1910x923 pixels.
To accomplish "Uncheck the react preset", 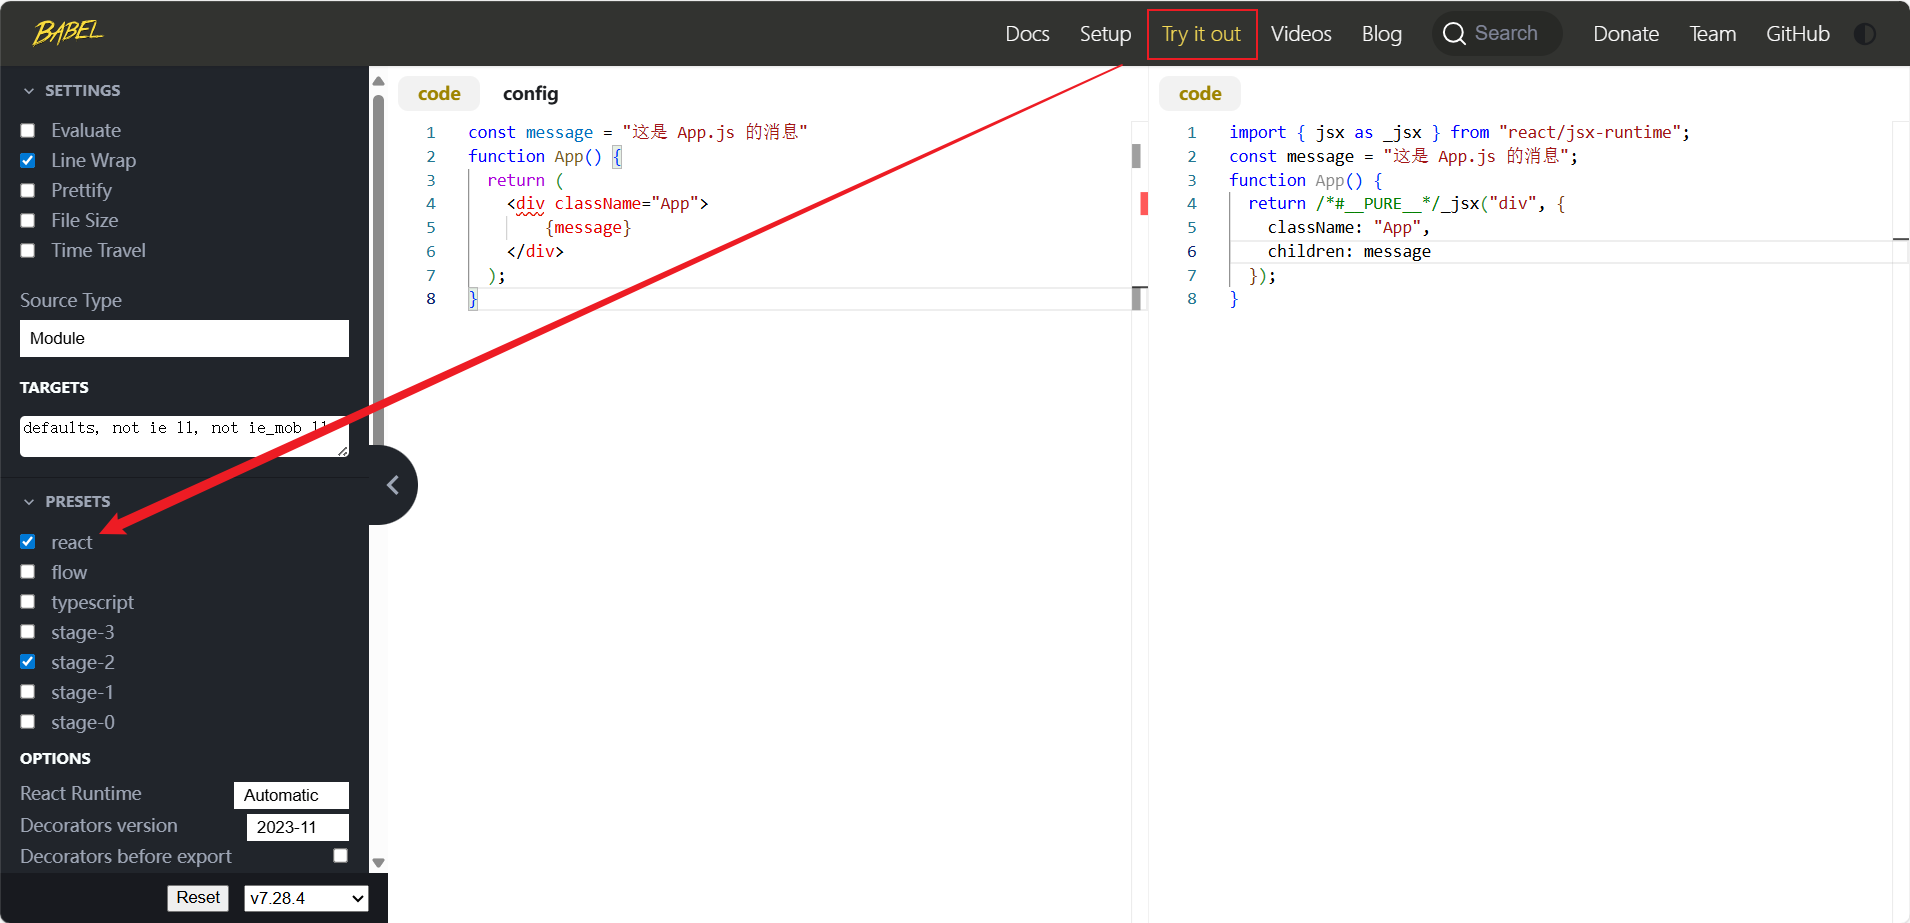I will pyautogui.click(x=28, y=542).
